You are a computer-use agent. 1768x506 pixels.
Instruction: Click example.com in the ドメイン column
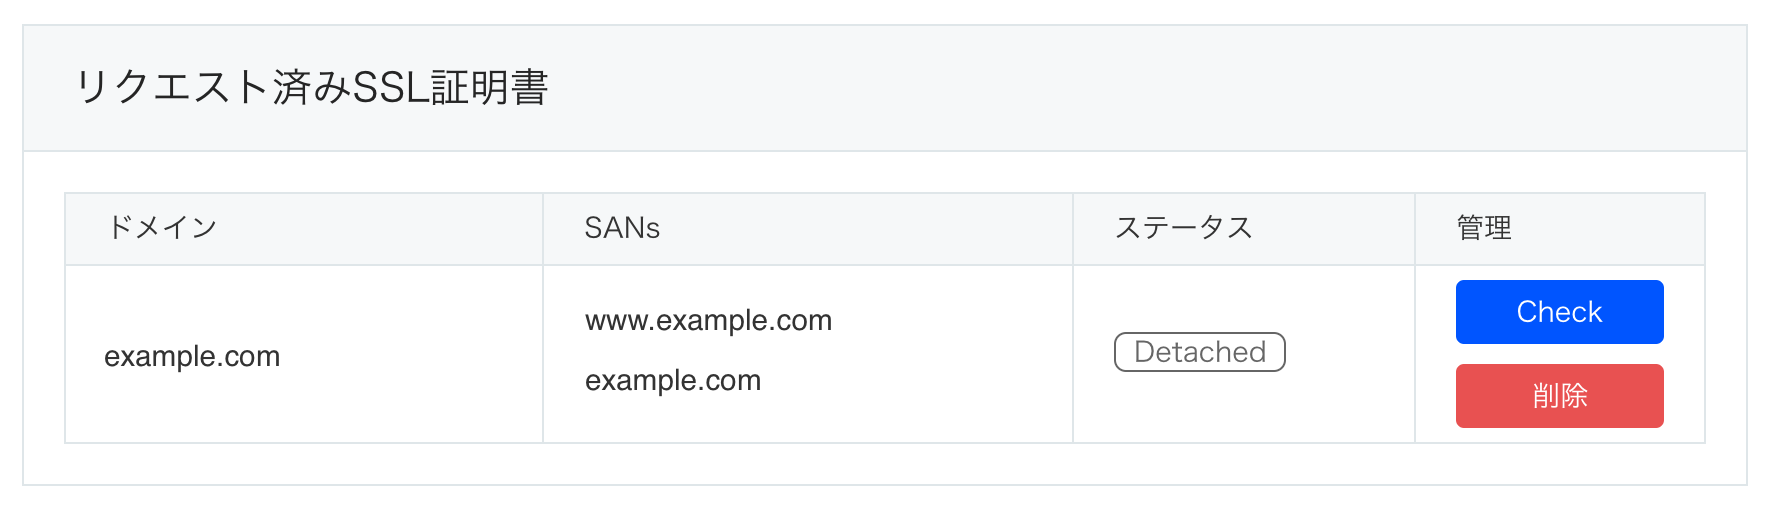tap(192, 357)
